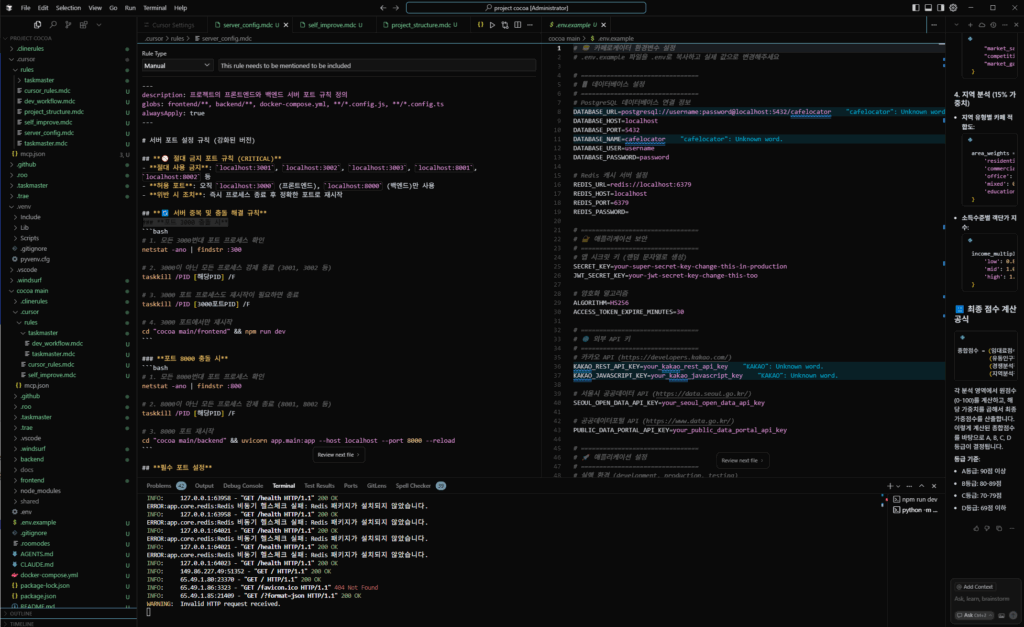
Task: Go back with the navigation arrow
Action: pyautogui.click(x=383, y=8)
